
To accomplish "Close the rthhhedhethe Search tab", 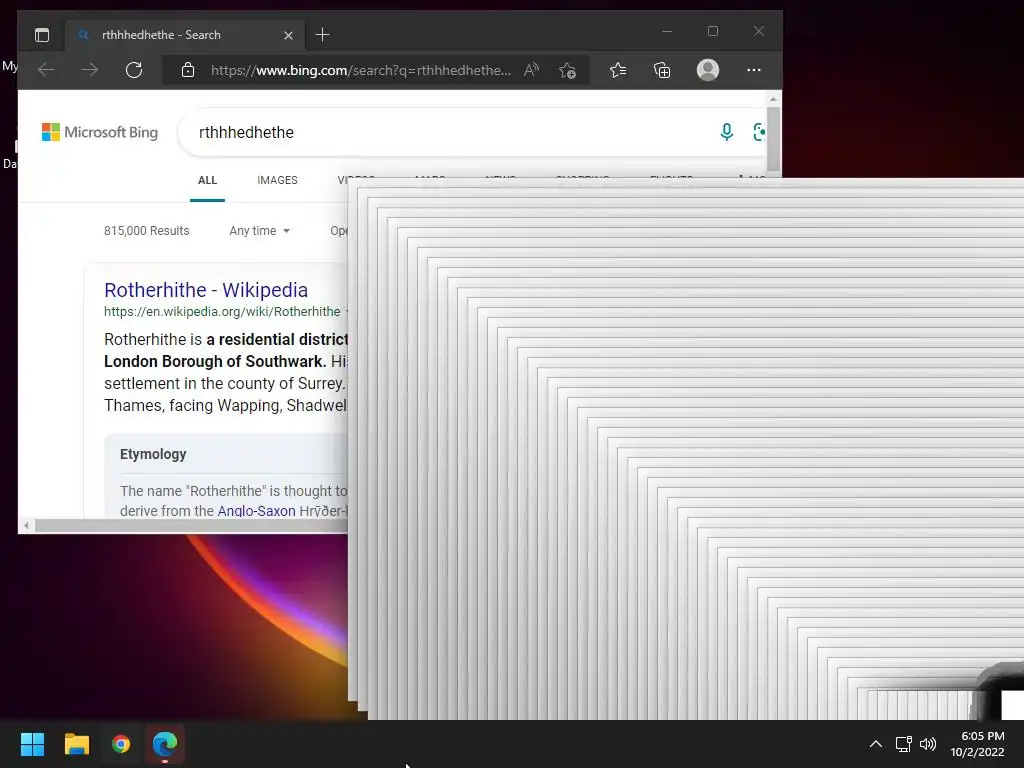I will (x=288, y=35).
